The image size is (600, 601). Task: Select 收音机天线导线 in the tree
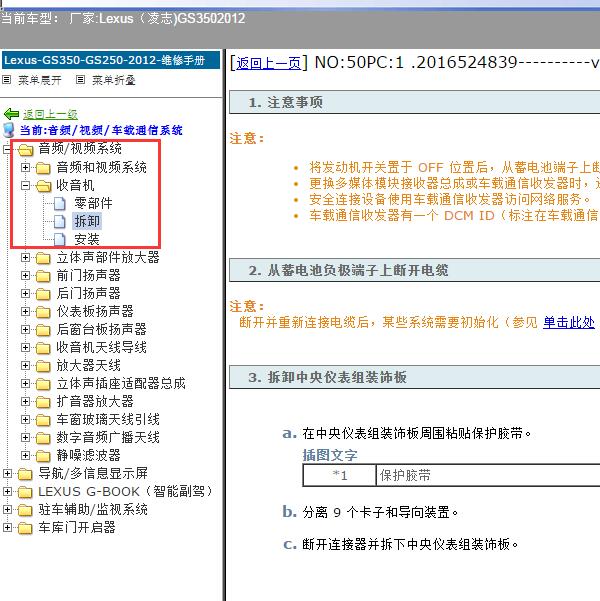tap(102, 347)
